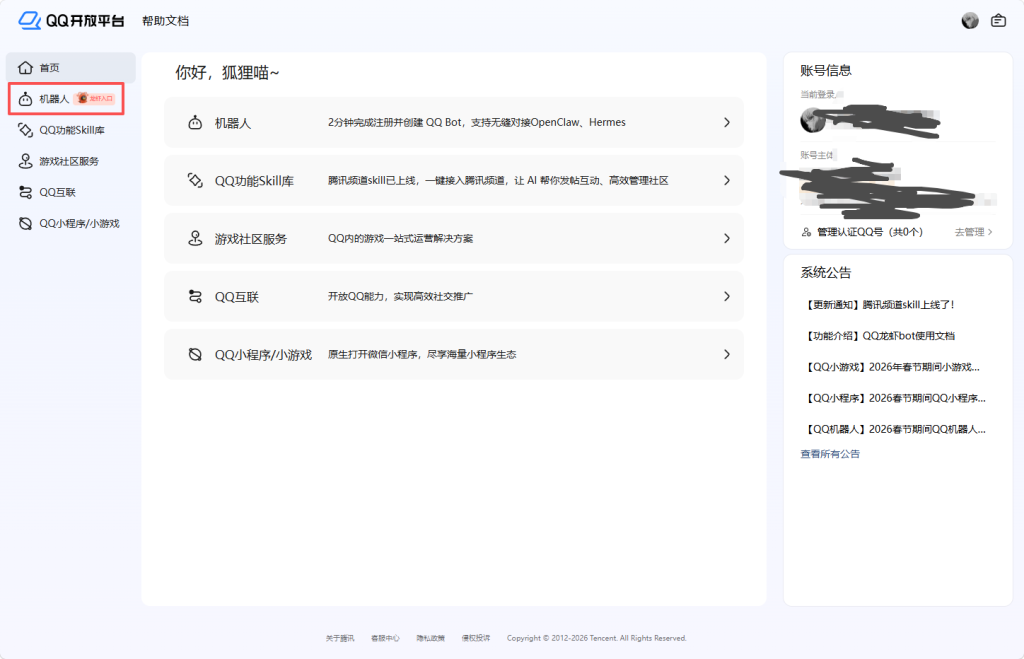Click the chevron next to 去管理
This screenshot has height=659, width=1024.
point(990,232)
